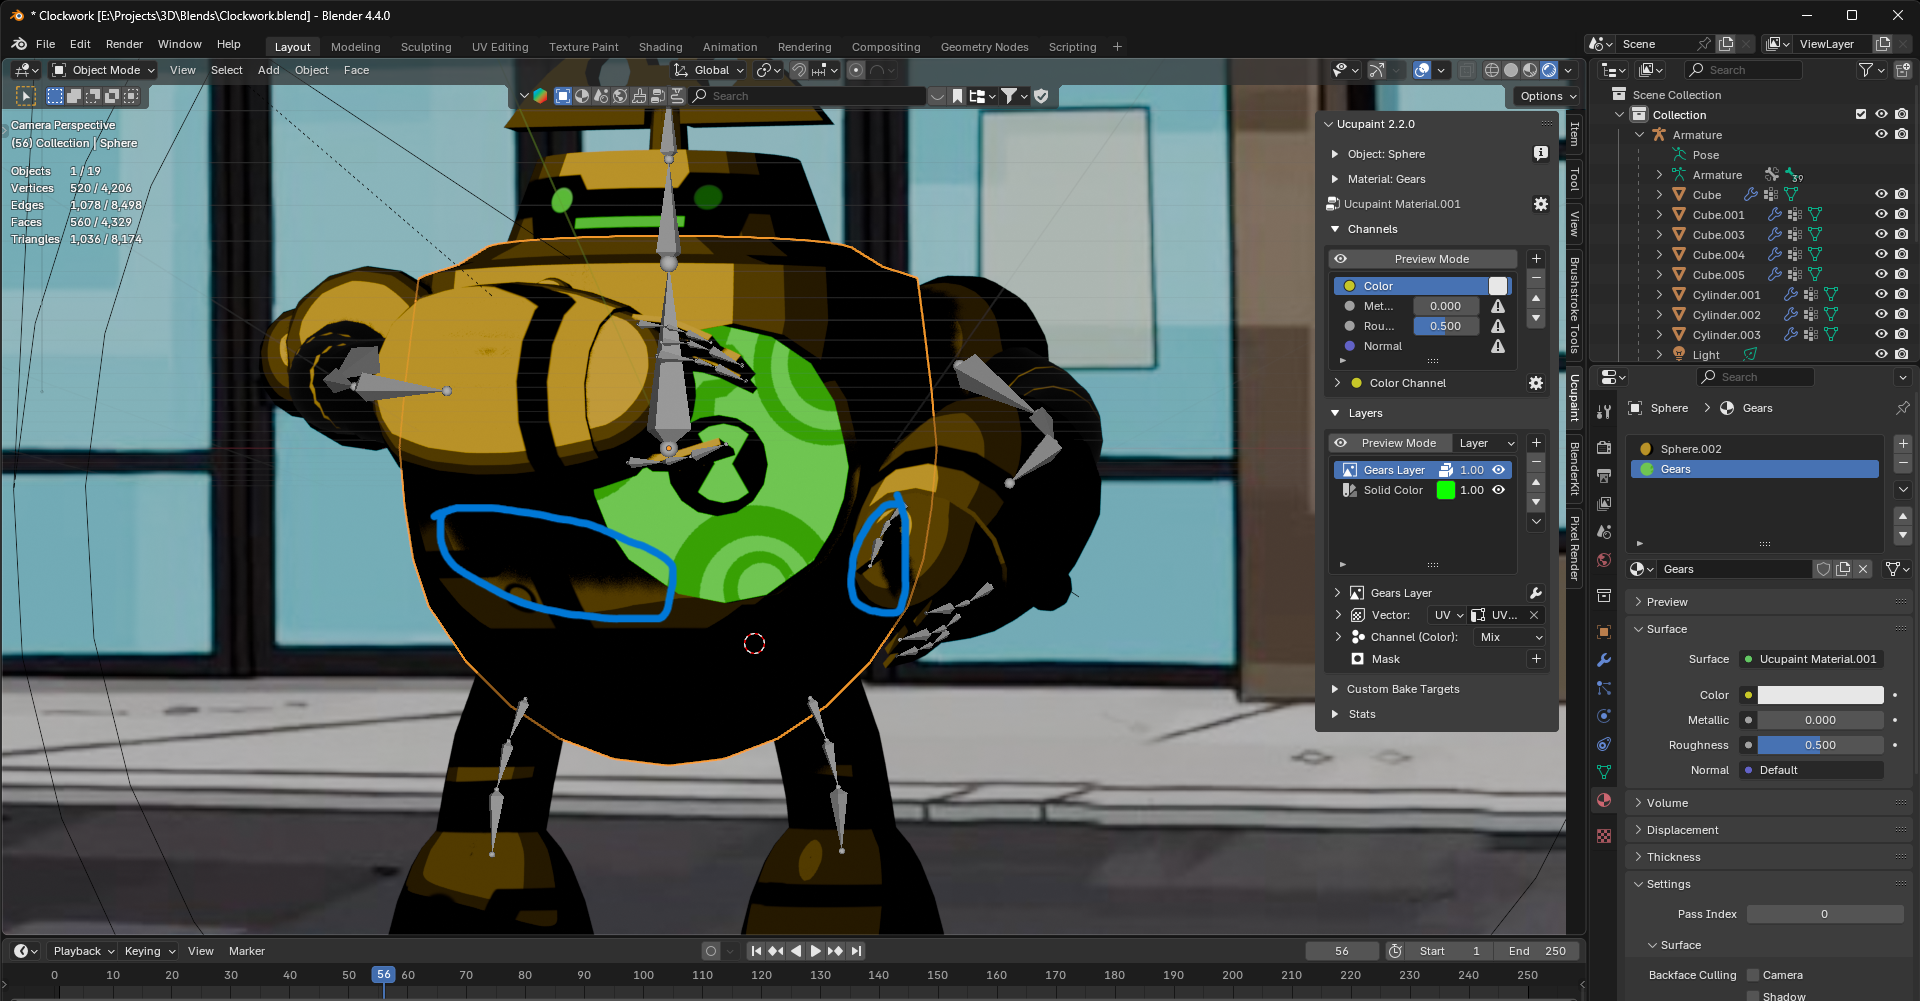The width and height of the screenshot is (1920, 1001).
Task: Remove the Vector UV map entry
Action: [x=1534, y=615]
